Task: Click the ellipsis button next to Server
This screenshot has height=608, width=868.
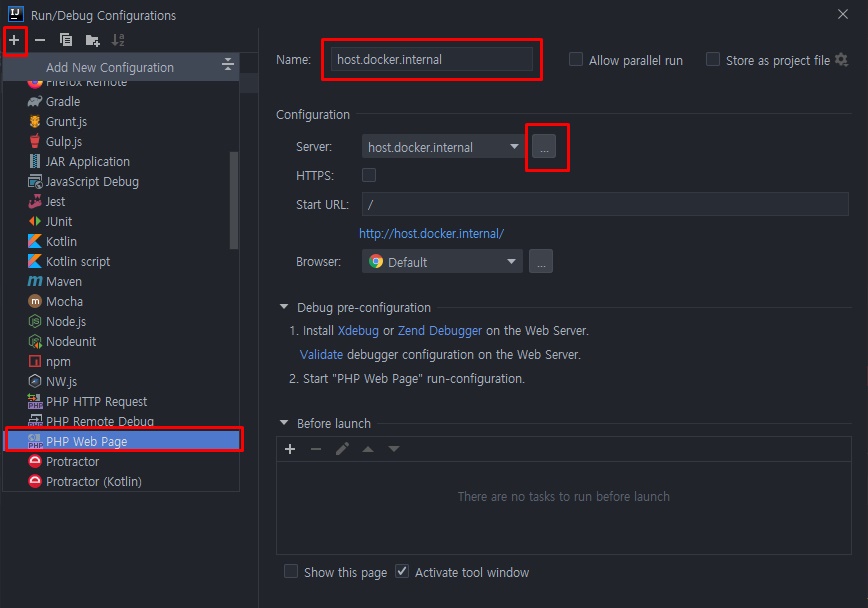Action: (544, 147)
